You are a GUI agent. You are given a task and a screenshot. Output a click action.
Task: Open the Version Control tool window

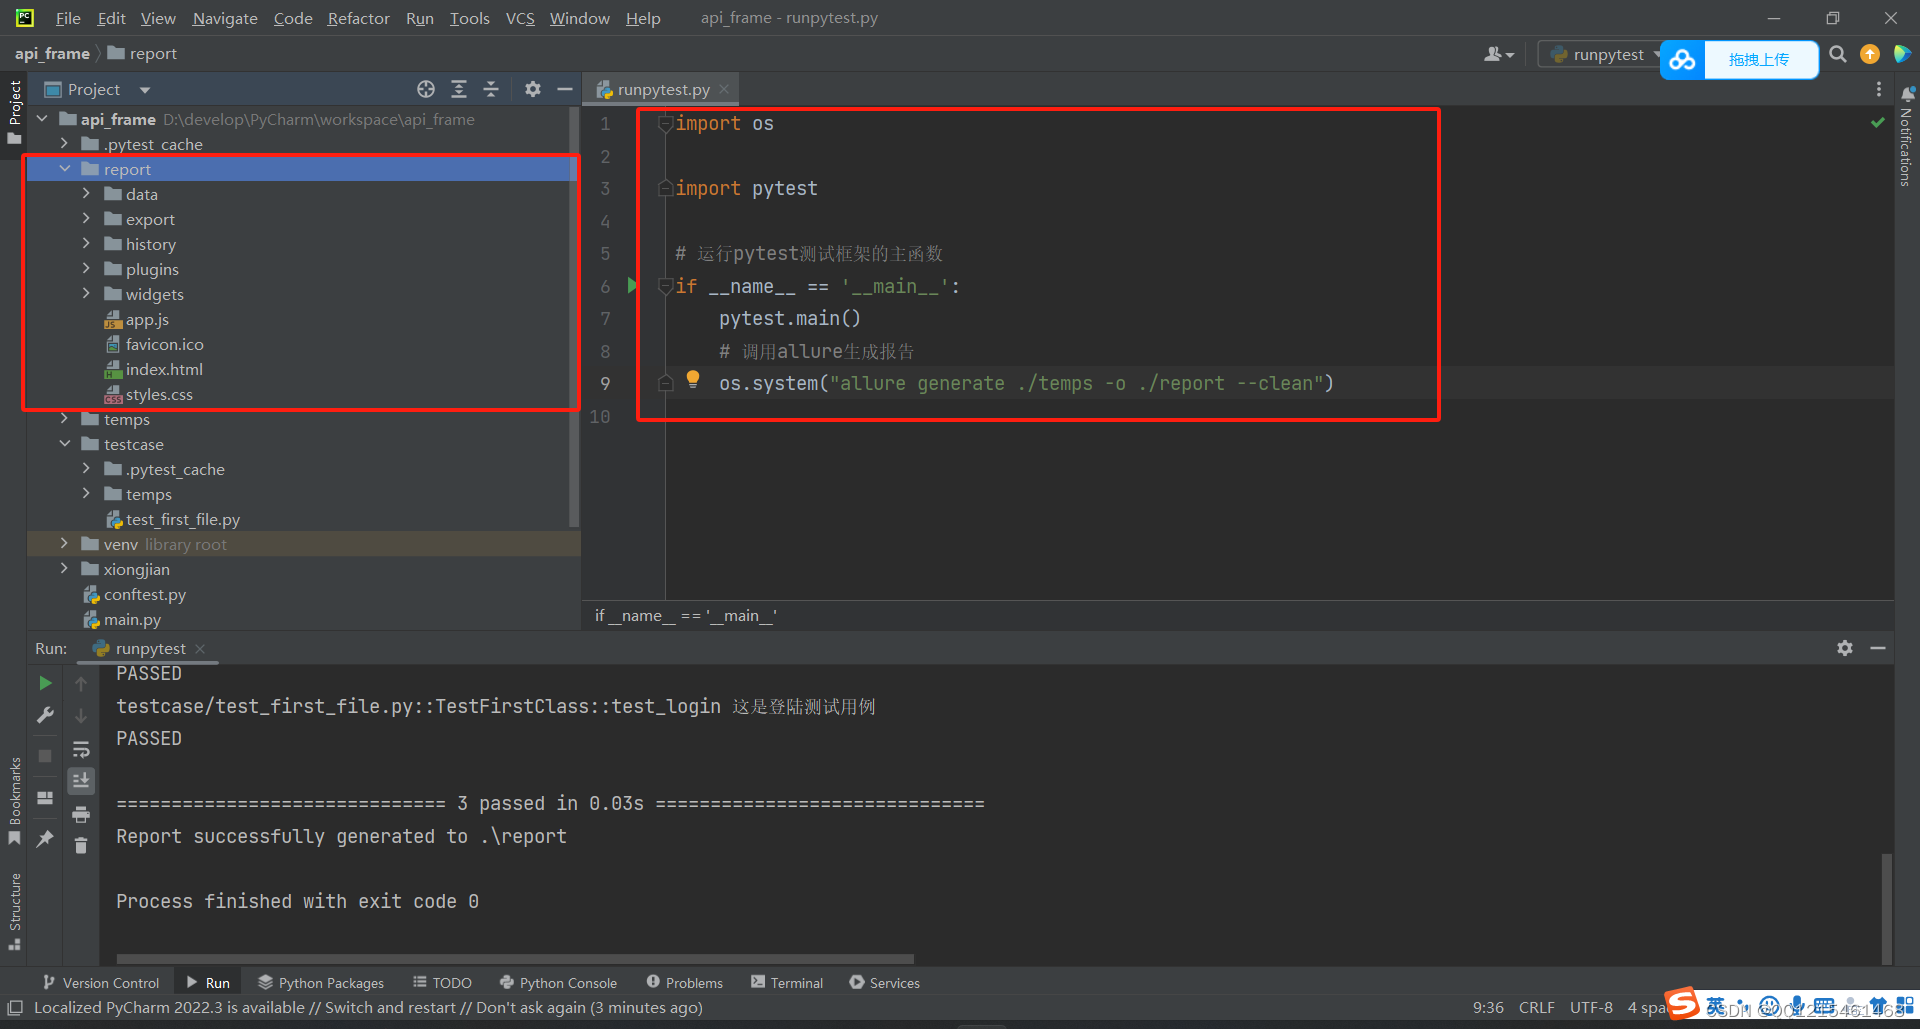(x=101, y=983)
